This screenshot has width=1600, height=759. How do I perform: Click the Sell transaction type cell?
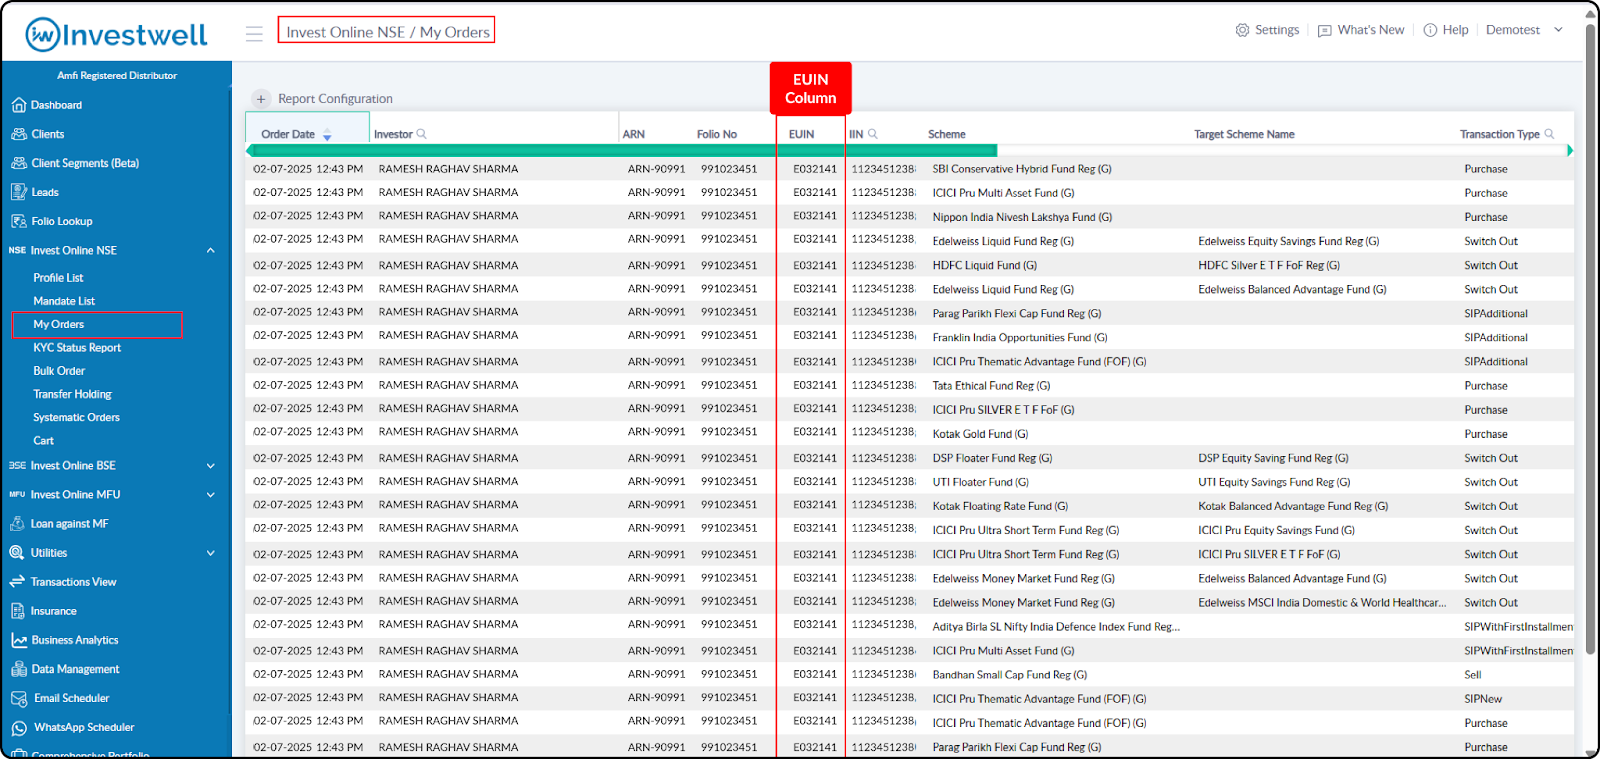(x=1473, y=675)
